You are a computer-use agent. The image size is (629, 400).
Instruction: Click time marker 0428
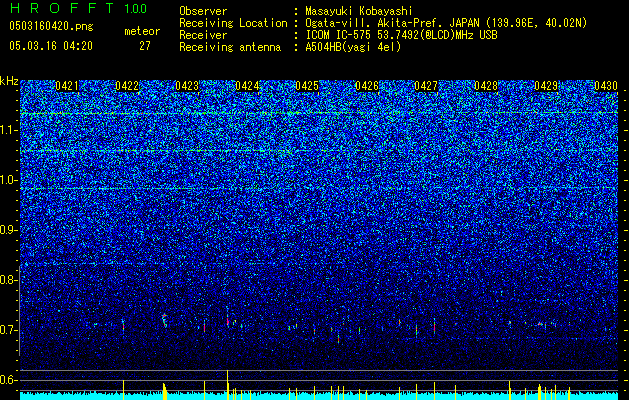486,86
